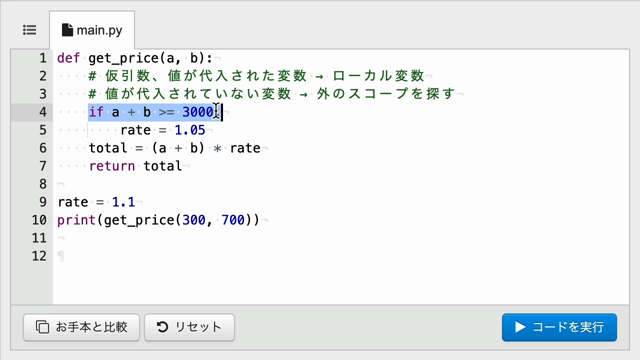Click the reset arrow icon in リセット button
The image size is (640, 360).
(x=162, y=327)
